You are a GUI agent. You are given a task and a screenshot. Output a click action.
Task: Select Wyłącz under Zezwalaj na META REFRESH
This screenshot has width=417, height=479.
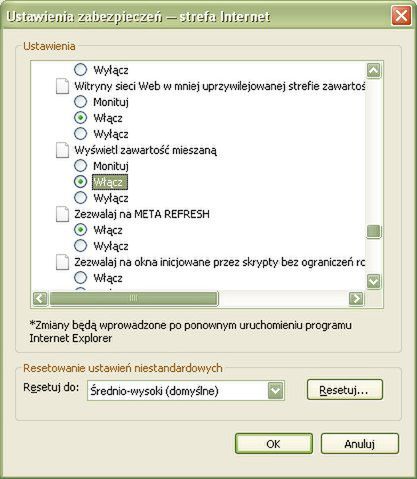[80, 246]
